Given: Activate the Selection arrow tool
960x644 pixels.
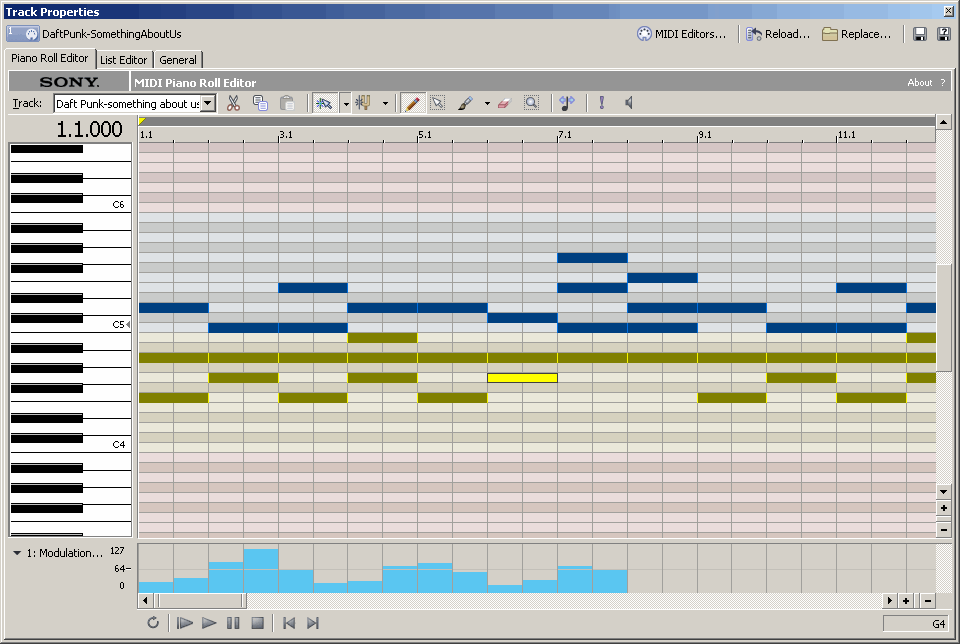Looking at the screenshot, I should [x=439, y=103].
